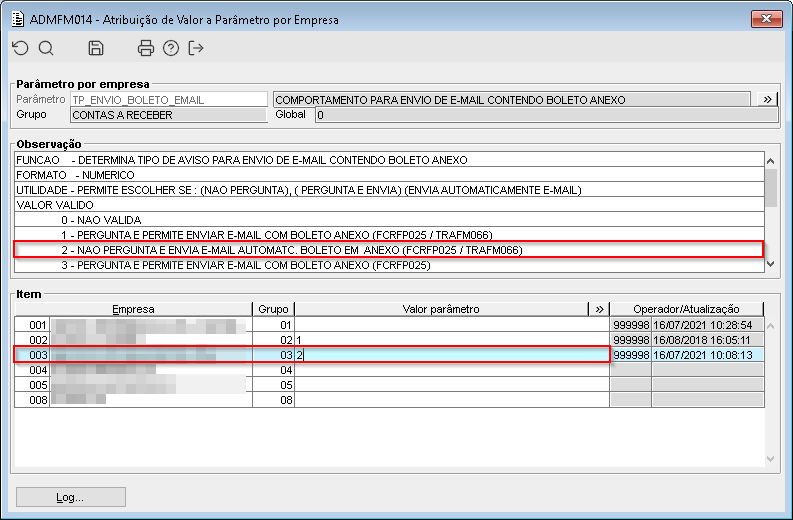Image resolution: width=793 pixels, height=520 pixels.
Task: Save changes with the floppy disk icon
Action: pyautogui.click(x=96, y=48)
